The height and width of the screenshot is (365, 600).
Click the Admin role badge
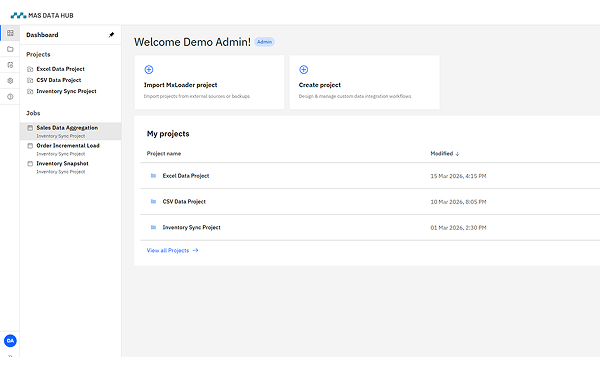point(264,42)
